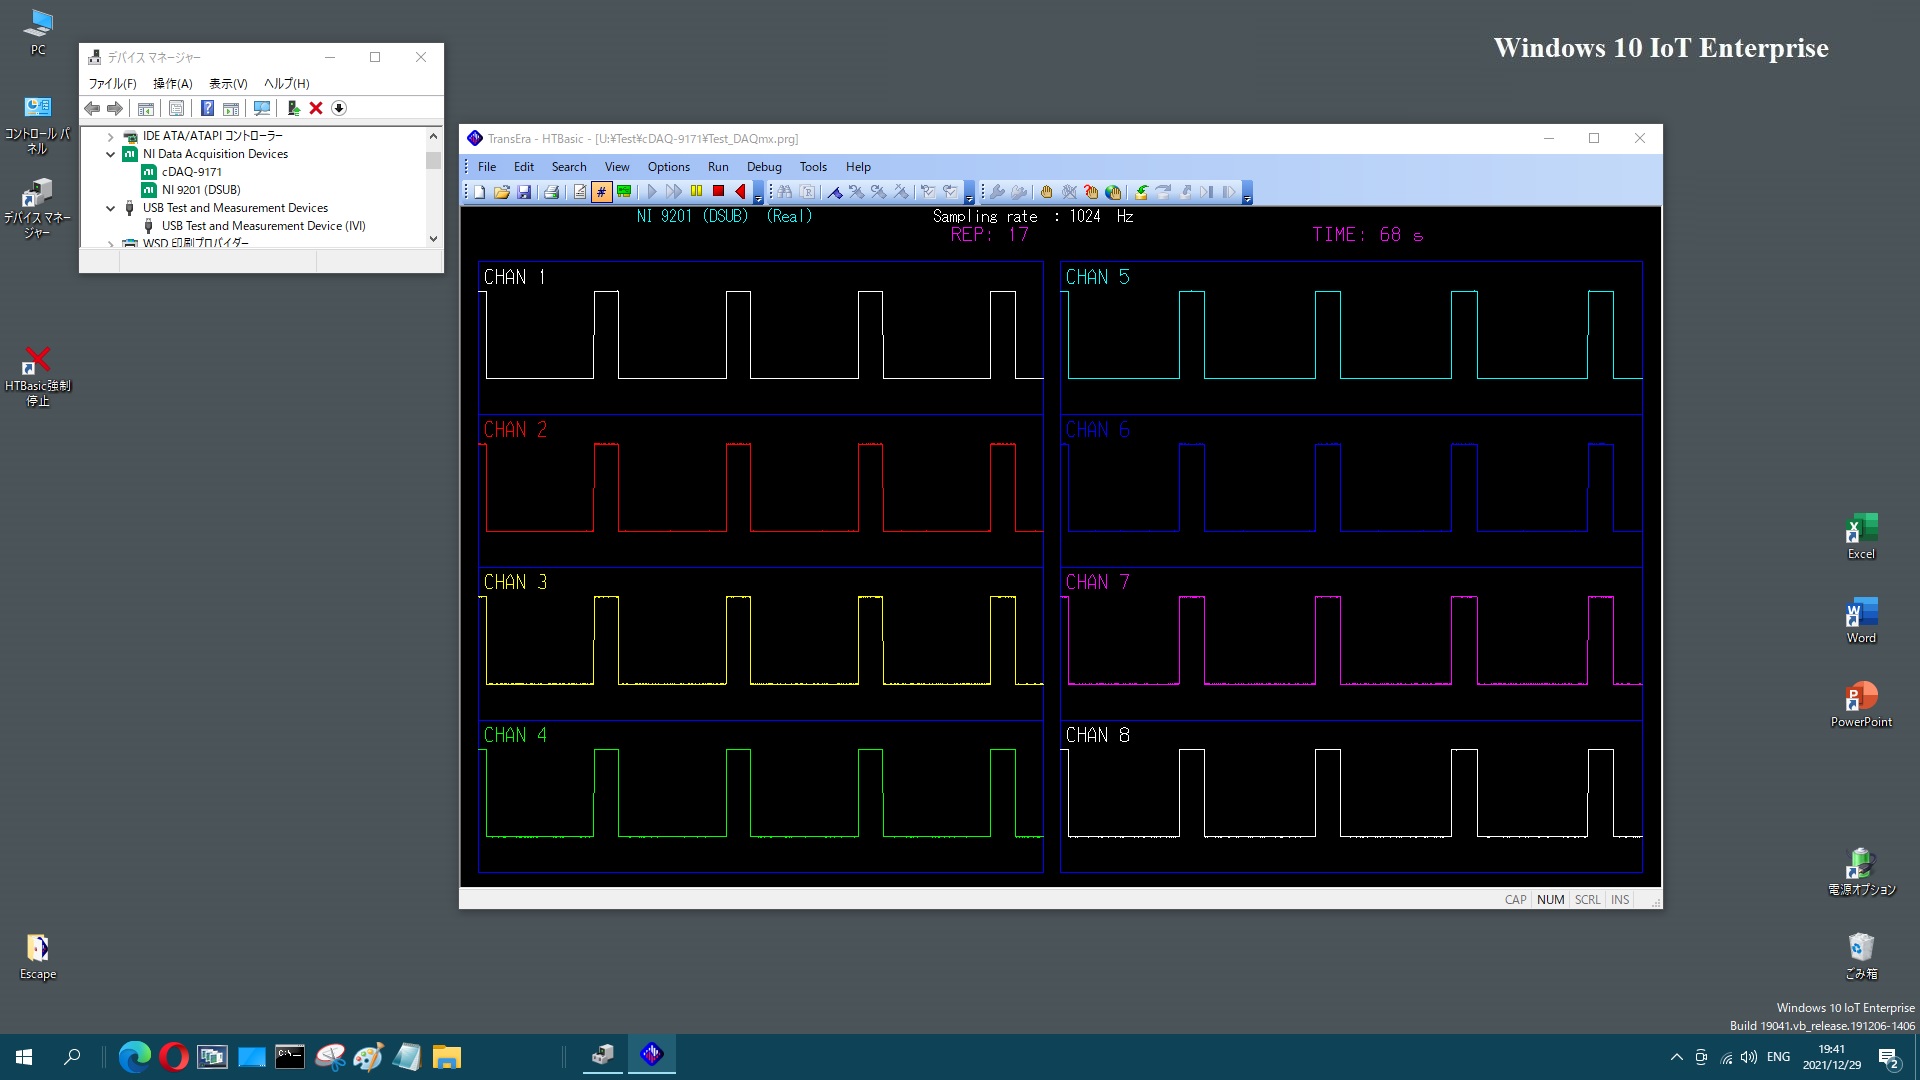Open a program with the folder icon
This screenshot has width=1920, height=1080.
(502, 192)
